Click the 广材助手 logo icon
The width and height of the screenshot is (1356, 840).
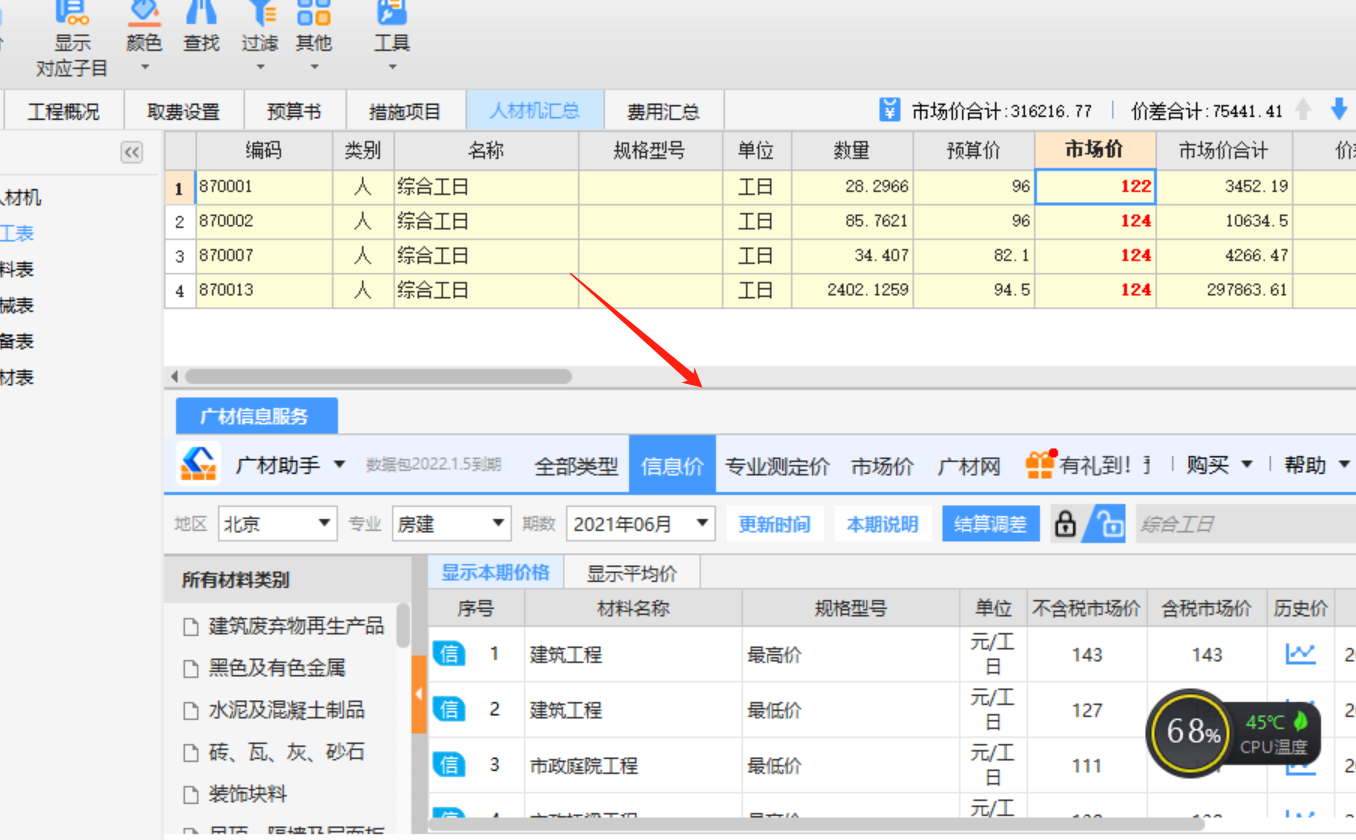pyautogui.click(x=198, y=464)
